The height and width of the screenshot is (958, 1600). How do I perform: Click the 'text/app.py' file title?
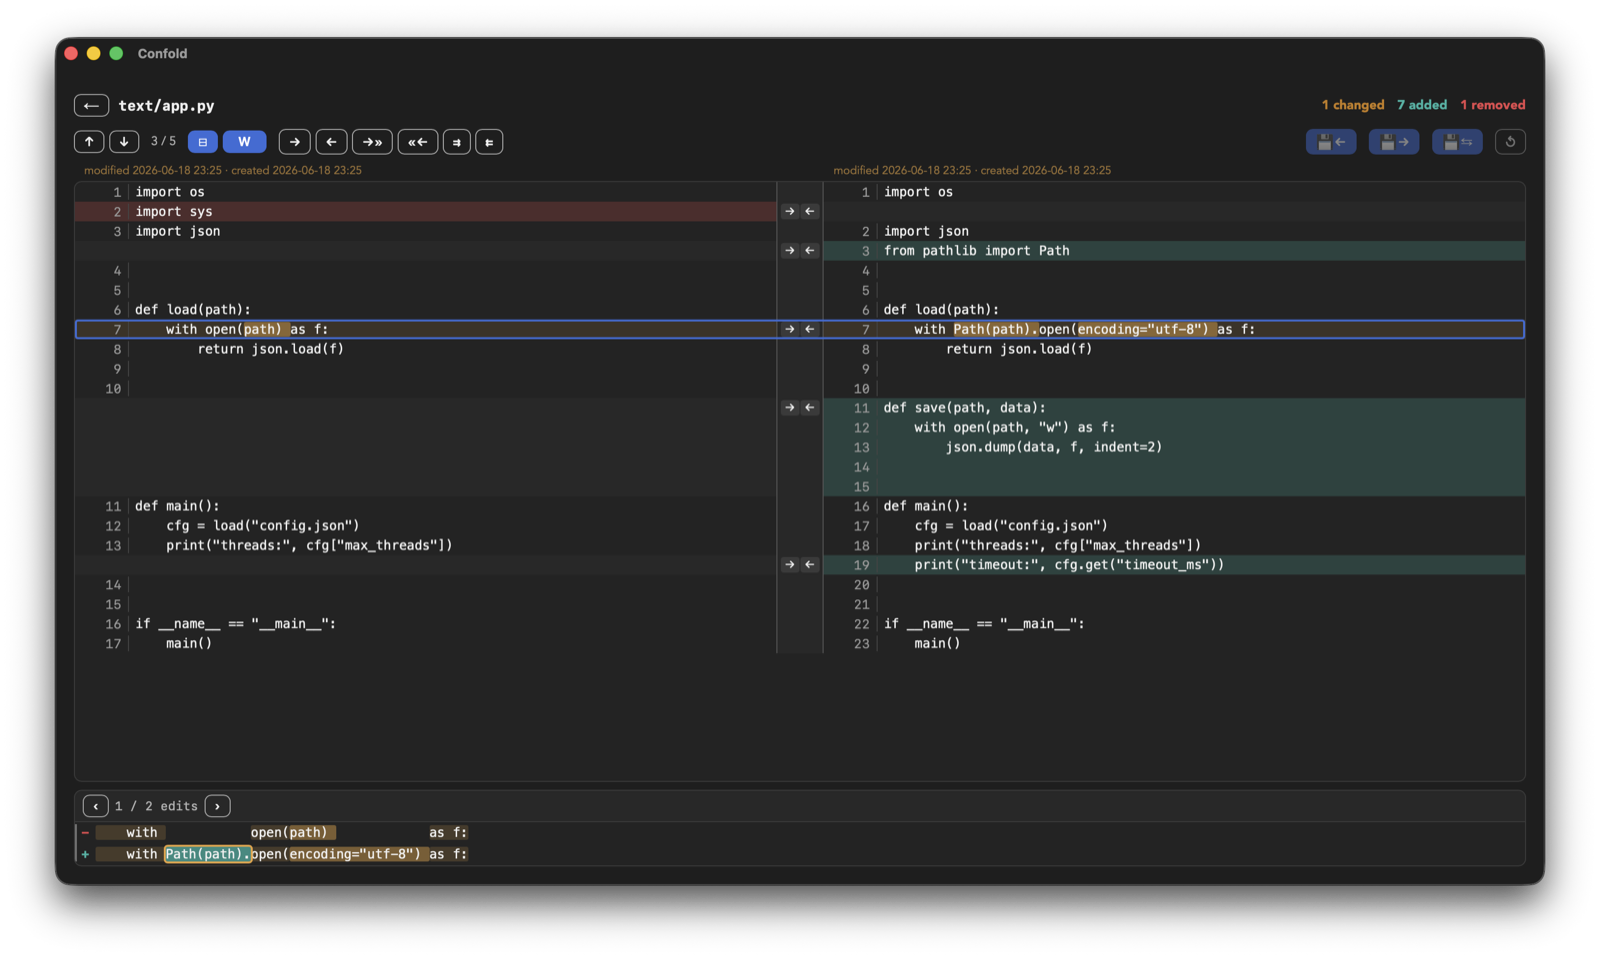point(166,105)
